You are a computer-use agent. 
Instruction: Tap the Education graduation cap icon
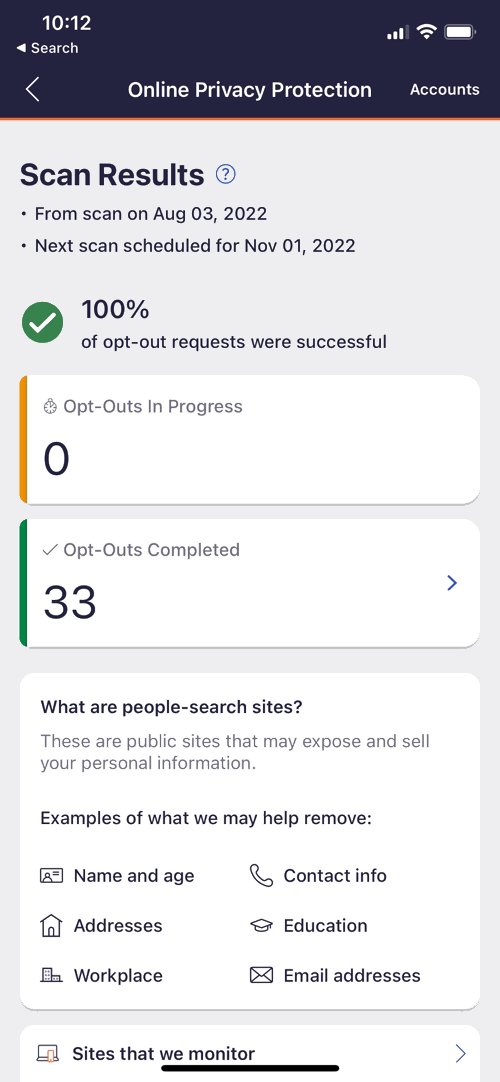(261, 926)
